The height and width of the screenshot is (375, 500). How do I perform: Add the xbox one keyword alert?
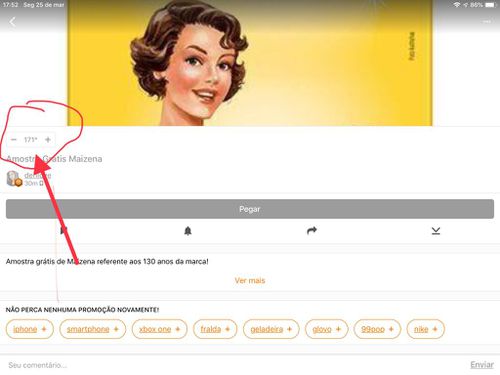pyautogui.click(x=160, y=329)
